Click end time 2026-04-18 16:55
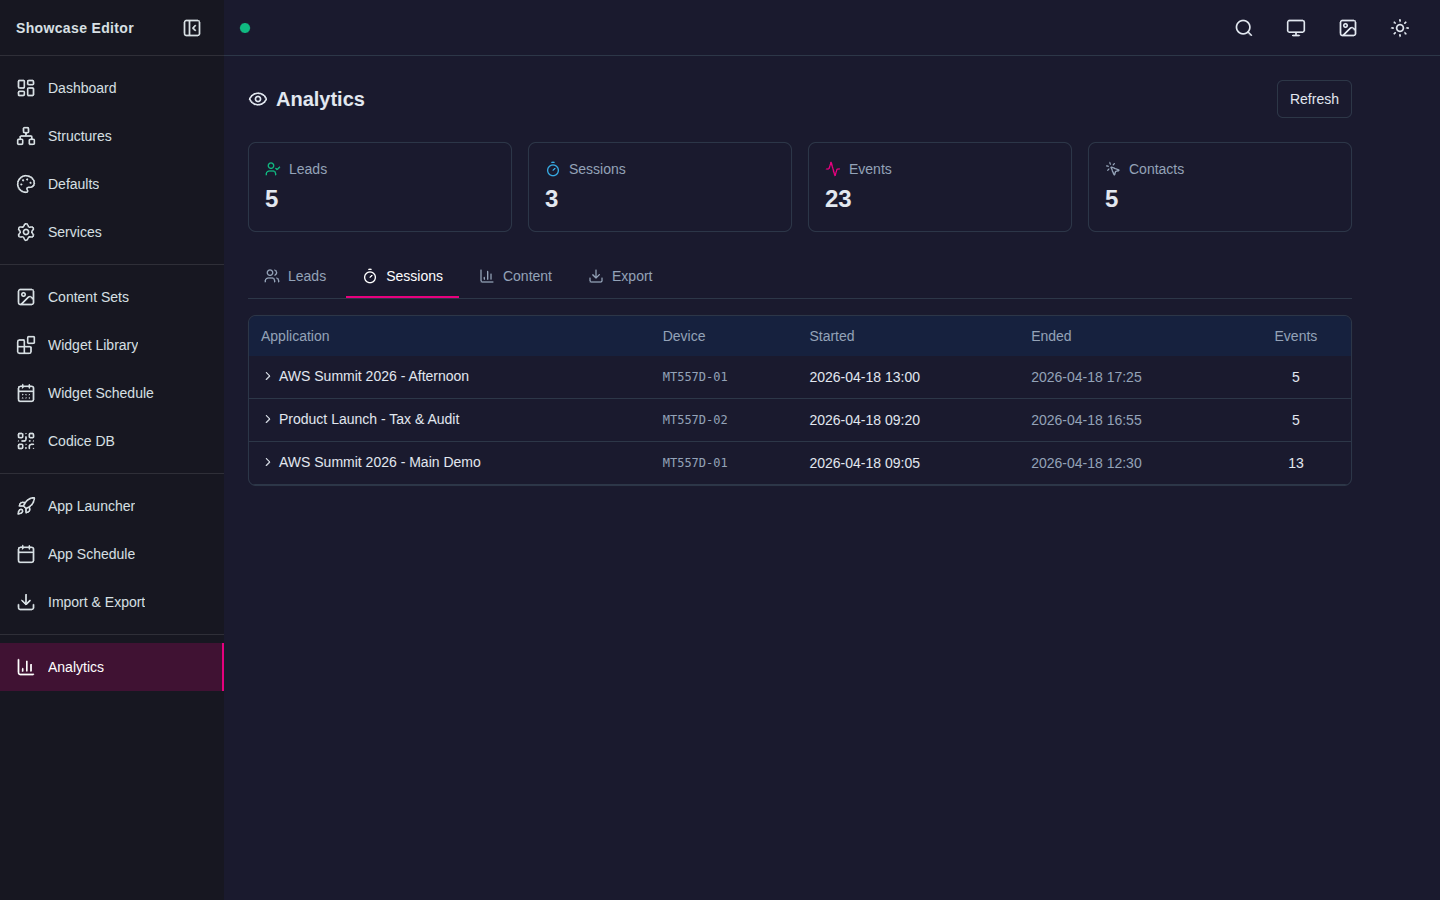 (1086, 420)
